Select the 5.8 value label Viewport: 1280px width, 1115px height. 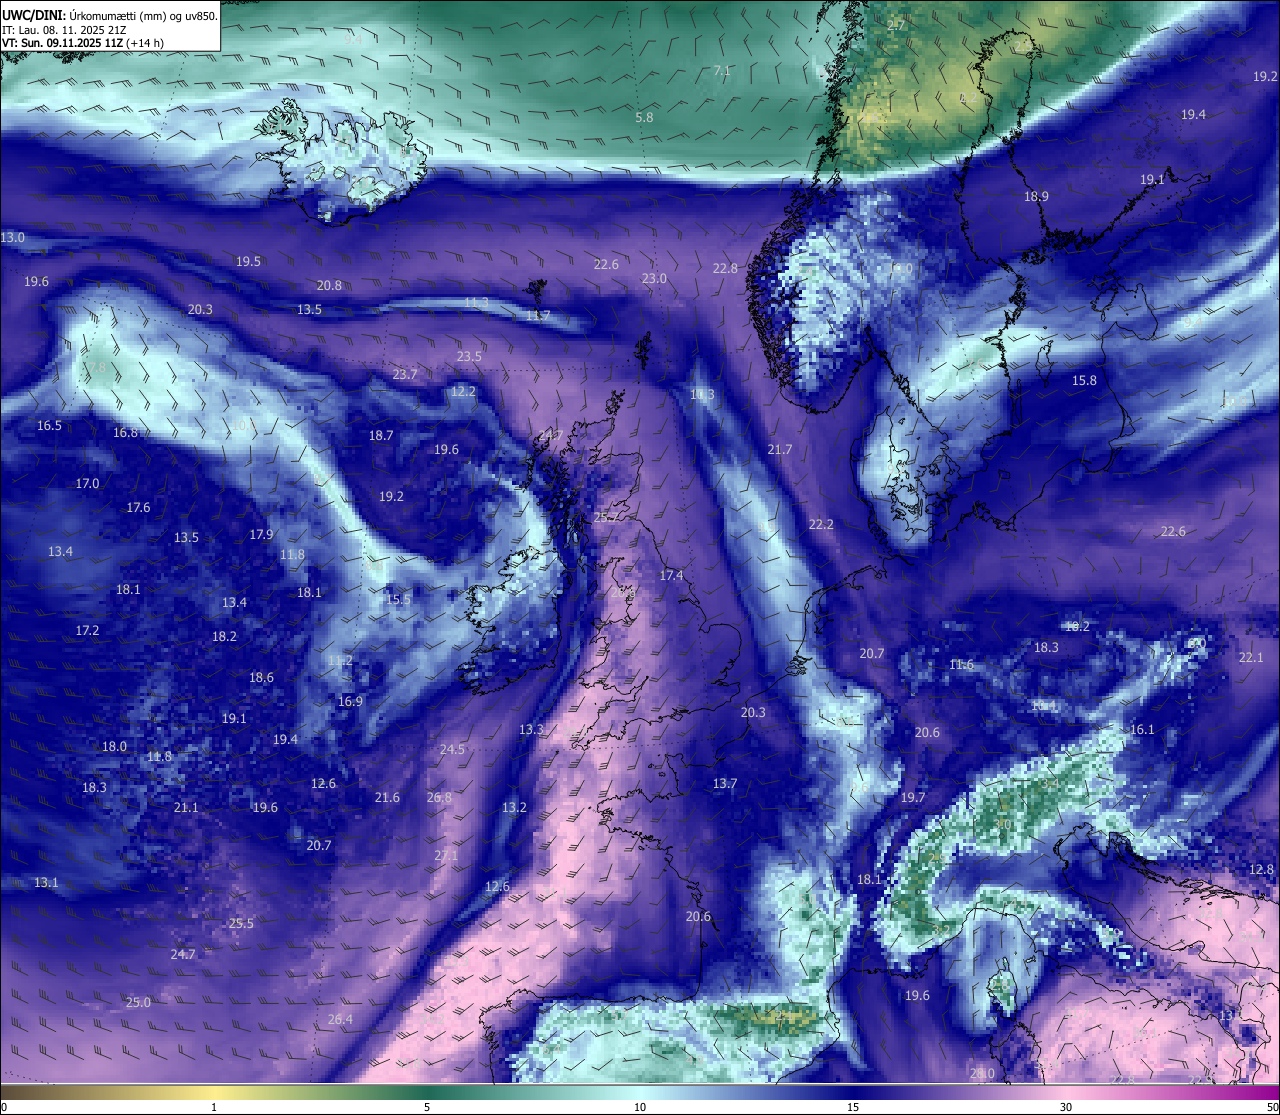[x=644, y=117]
